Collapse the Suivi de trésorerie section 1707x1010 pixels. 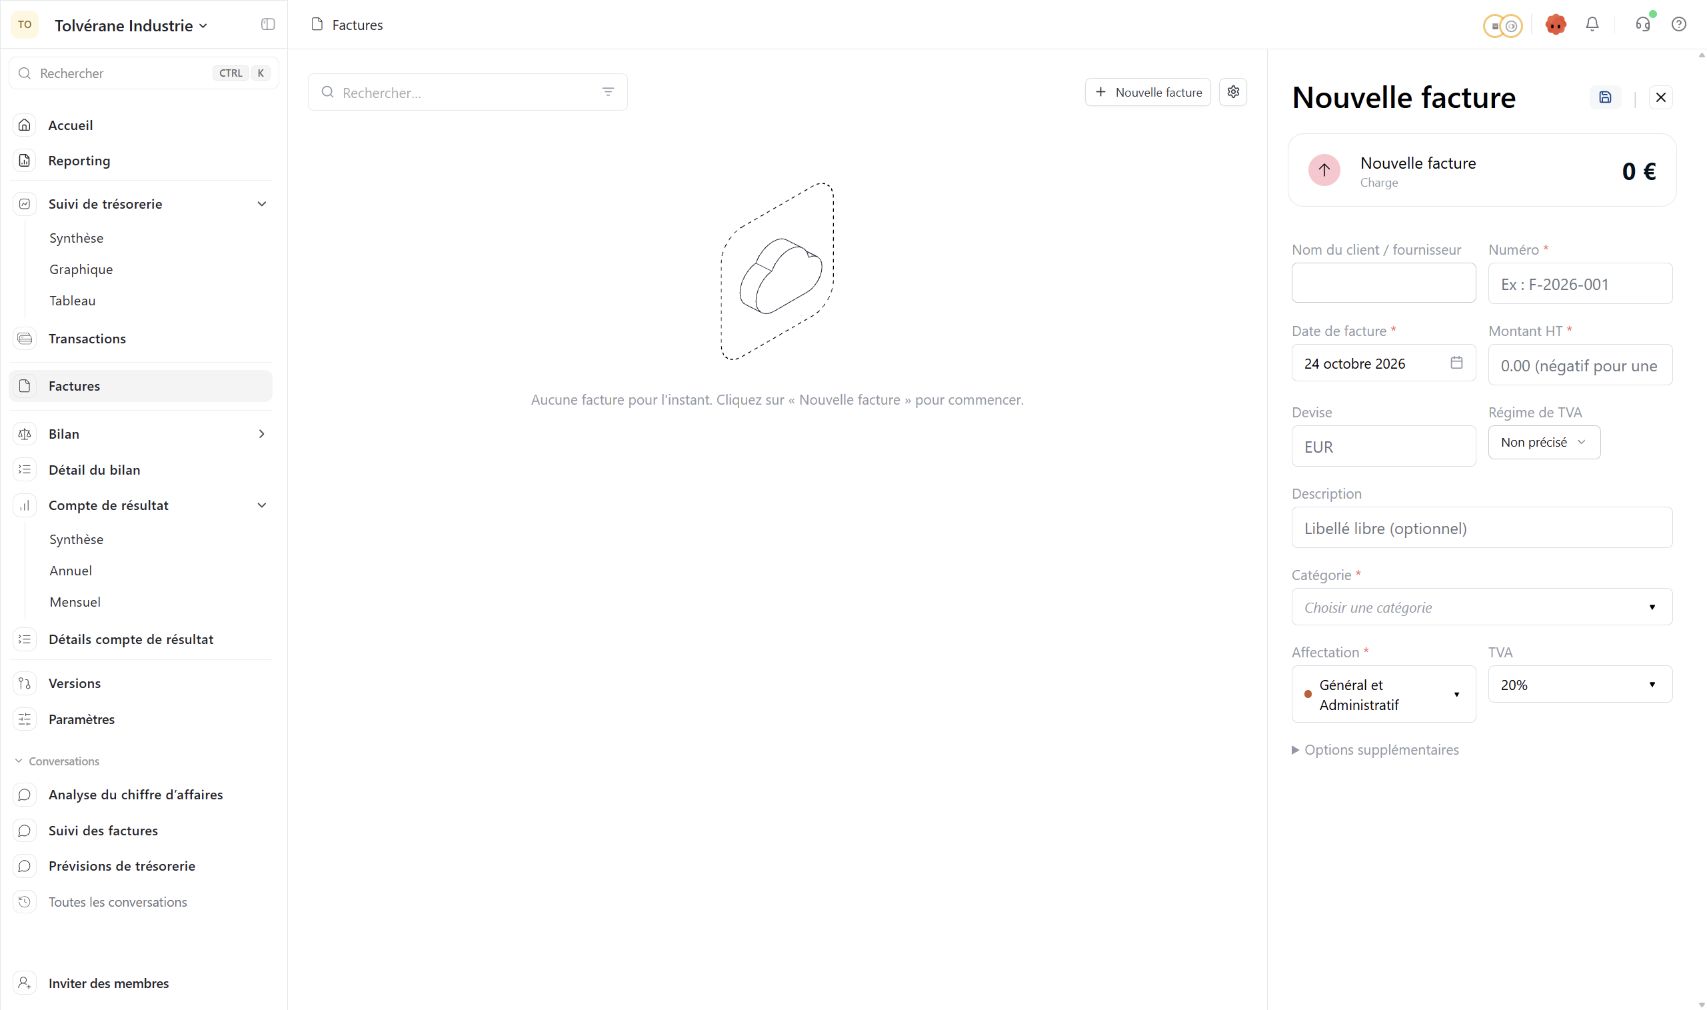[262, 204]
